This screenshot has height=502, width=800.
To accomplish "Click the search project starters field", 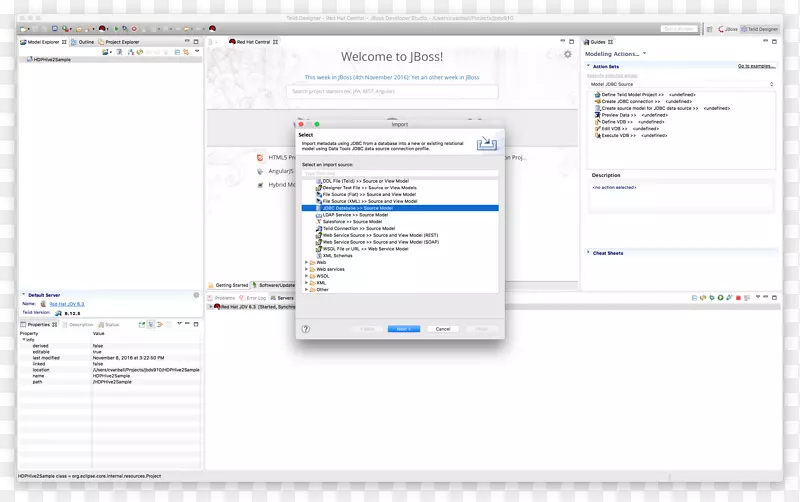I will coord(392,92).
